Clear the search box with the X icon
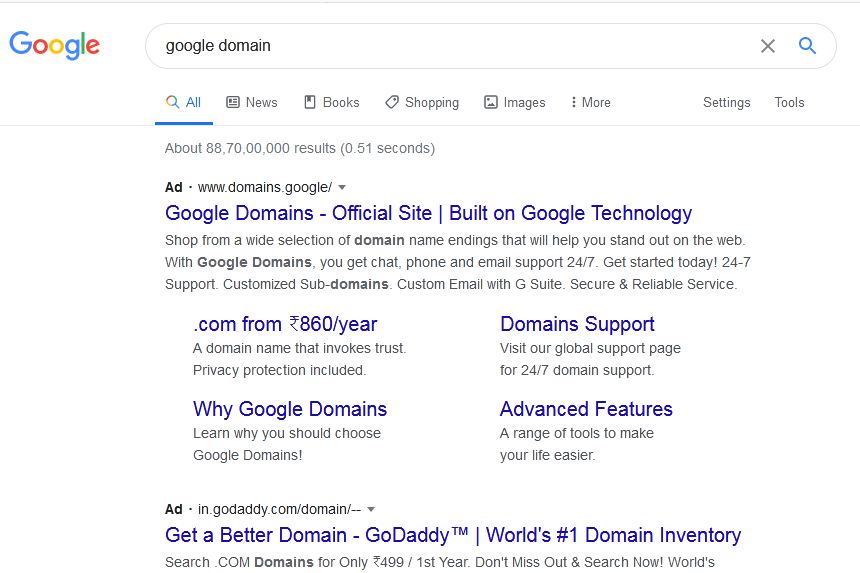The image size is (860, 573). (x=768, y=46)
